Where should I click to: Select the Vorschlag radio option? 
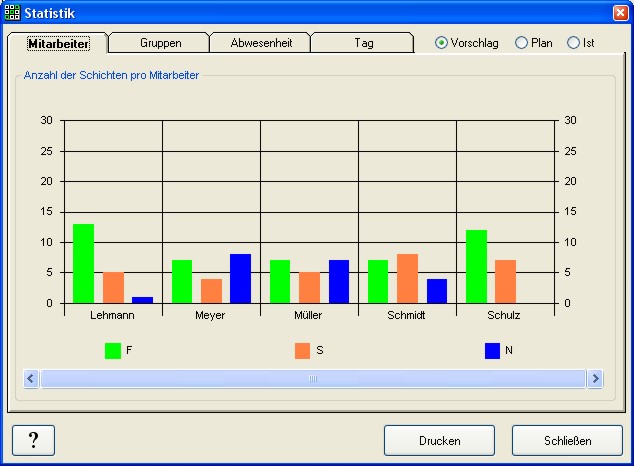click(x=442, y=43)
